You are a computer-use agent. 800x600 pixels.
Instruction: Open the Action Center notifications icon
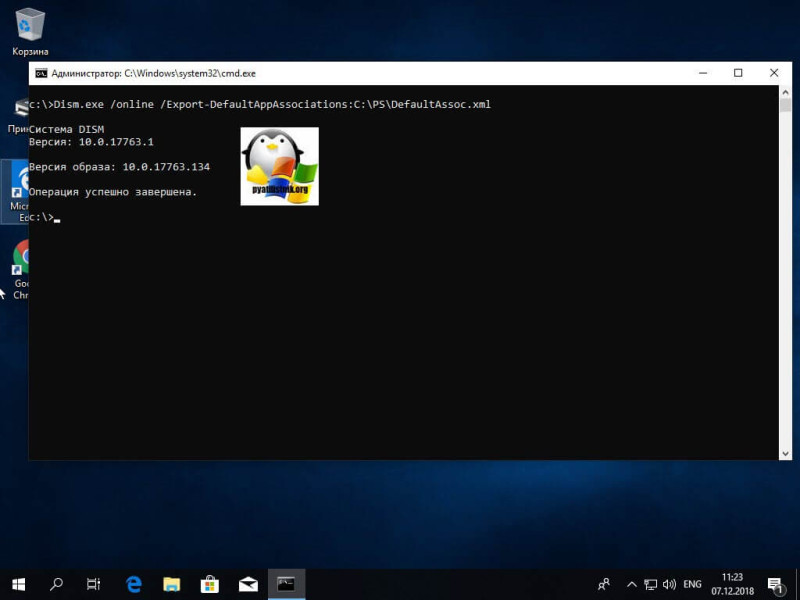pyautogui.click(x=775, y=584)
